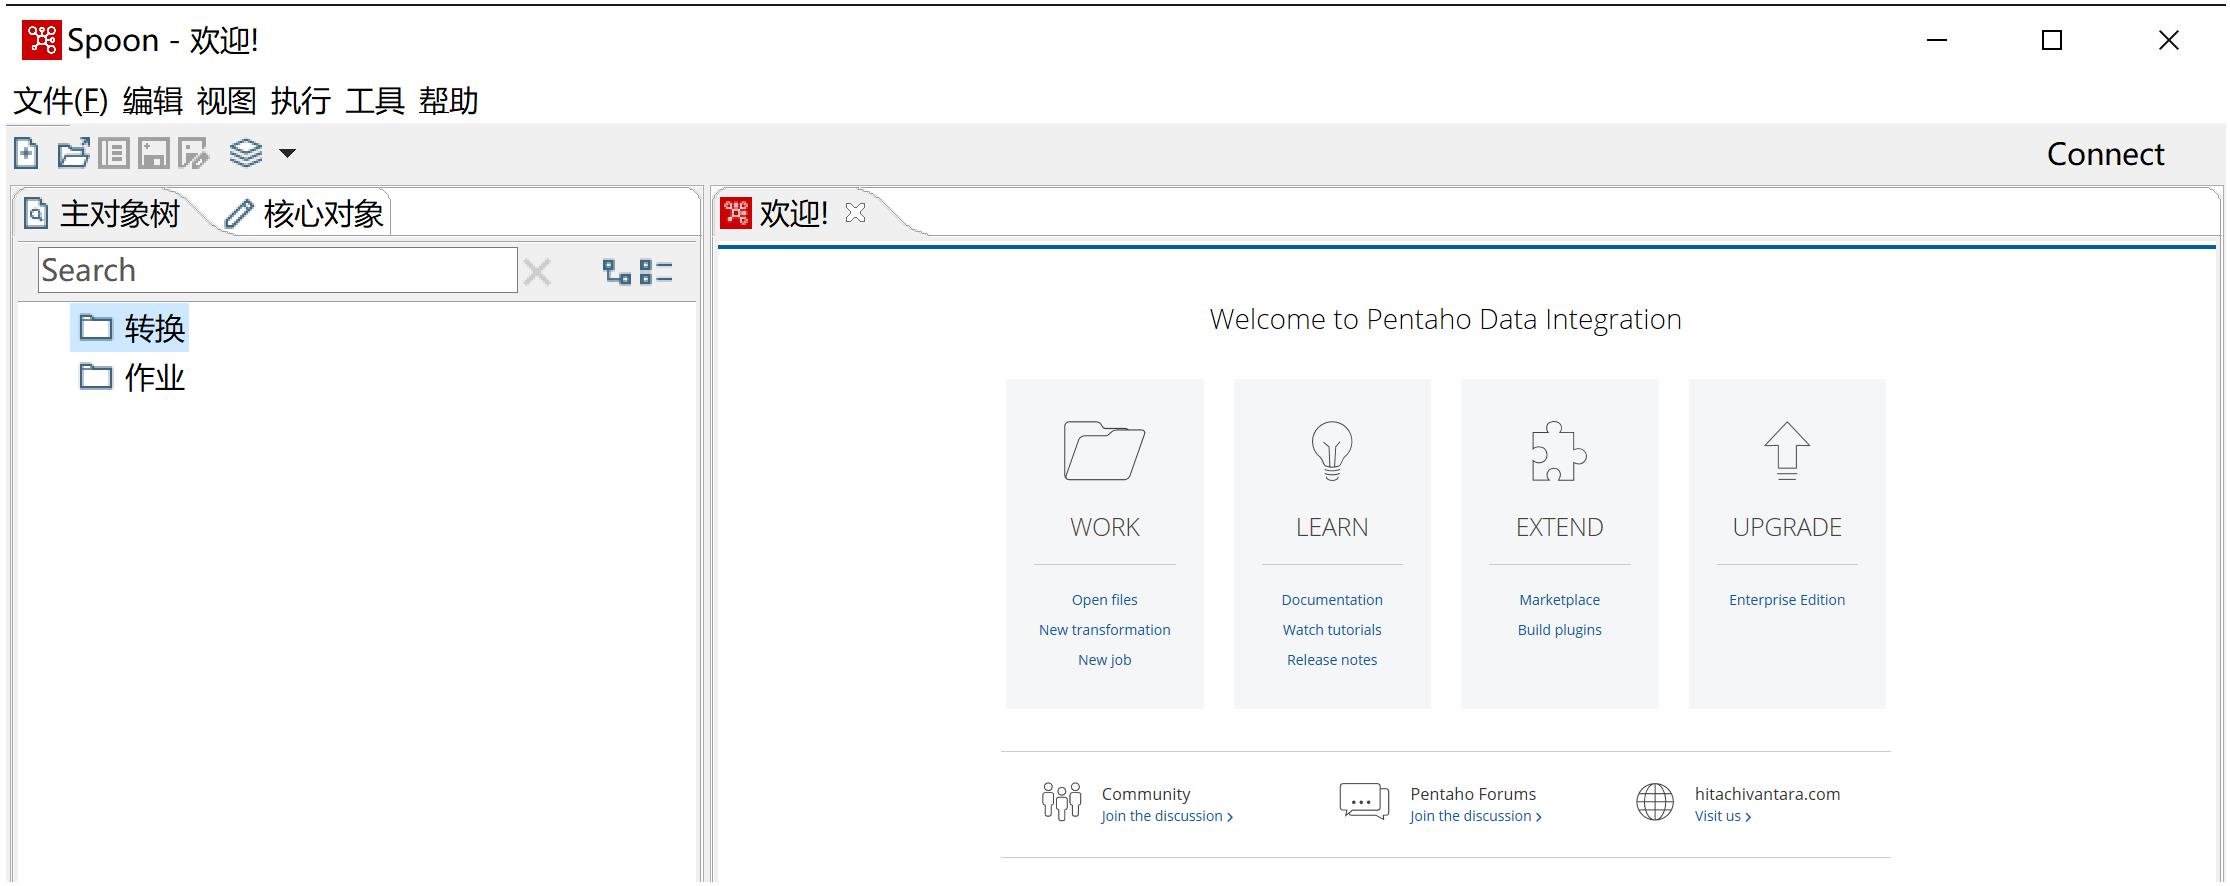Click the expand all tree icon
The image size is (2230, 886).
point(617,271)
